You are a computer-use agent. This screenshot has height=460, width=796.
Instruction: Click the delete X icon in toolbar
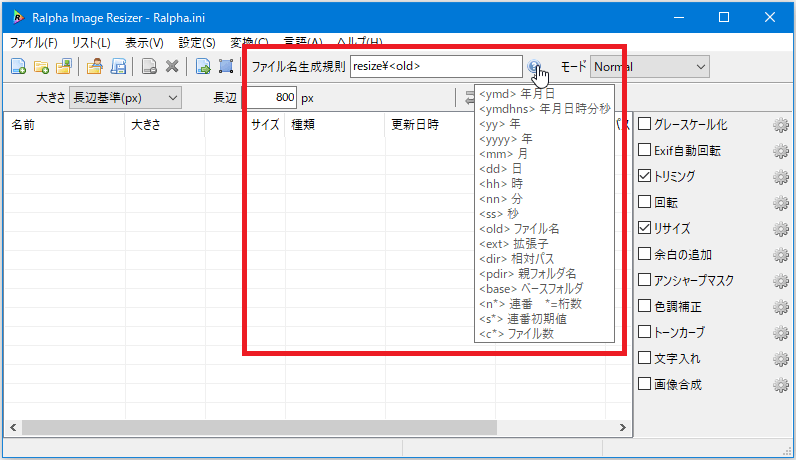point(172,67)
